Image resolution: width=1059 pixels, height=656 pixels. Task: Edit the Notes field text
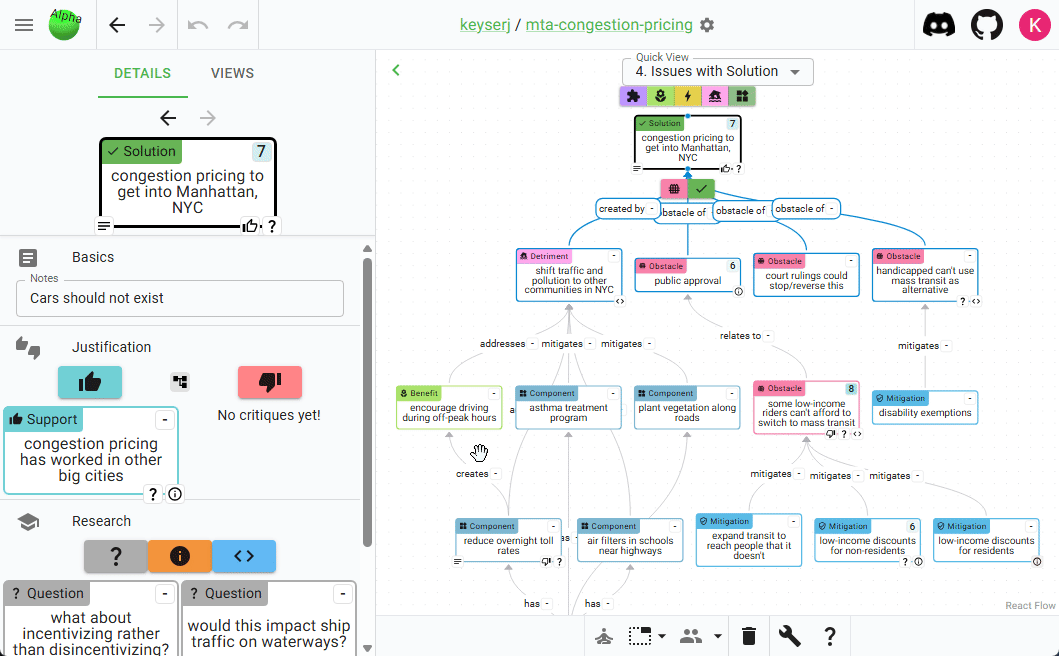pyautogui.click(x=180, y=298)
